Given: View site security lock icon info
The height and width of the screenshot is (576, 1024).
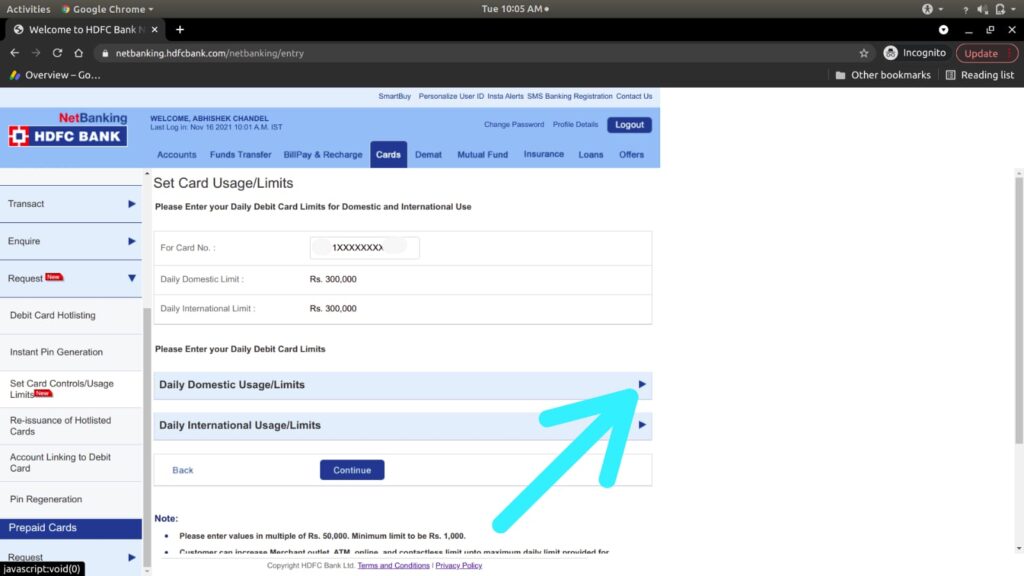Looking at the screenshot, I should click(105, 54).
